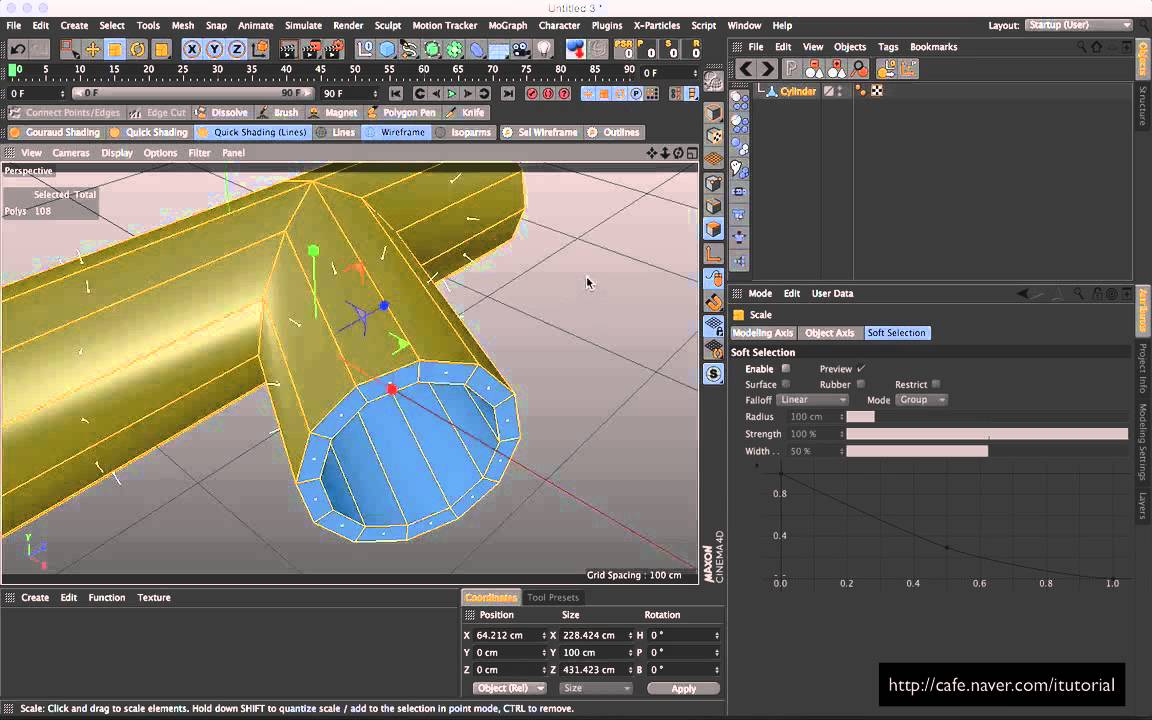Adjust the Radius slider bar
The image size is (1152, 720).
pos(987,417)
